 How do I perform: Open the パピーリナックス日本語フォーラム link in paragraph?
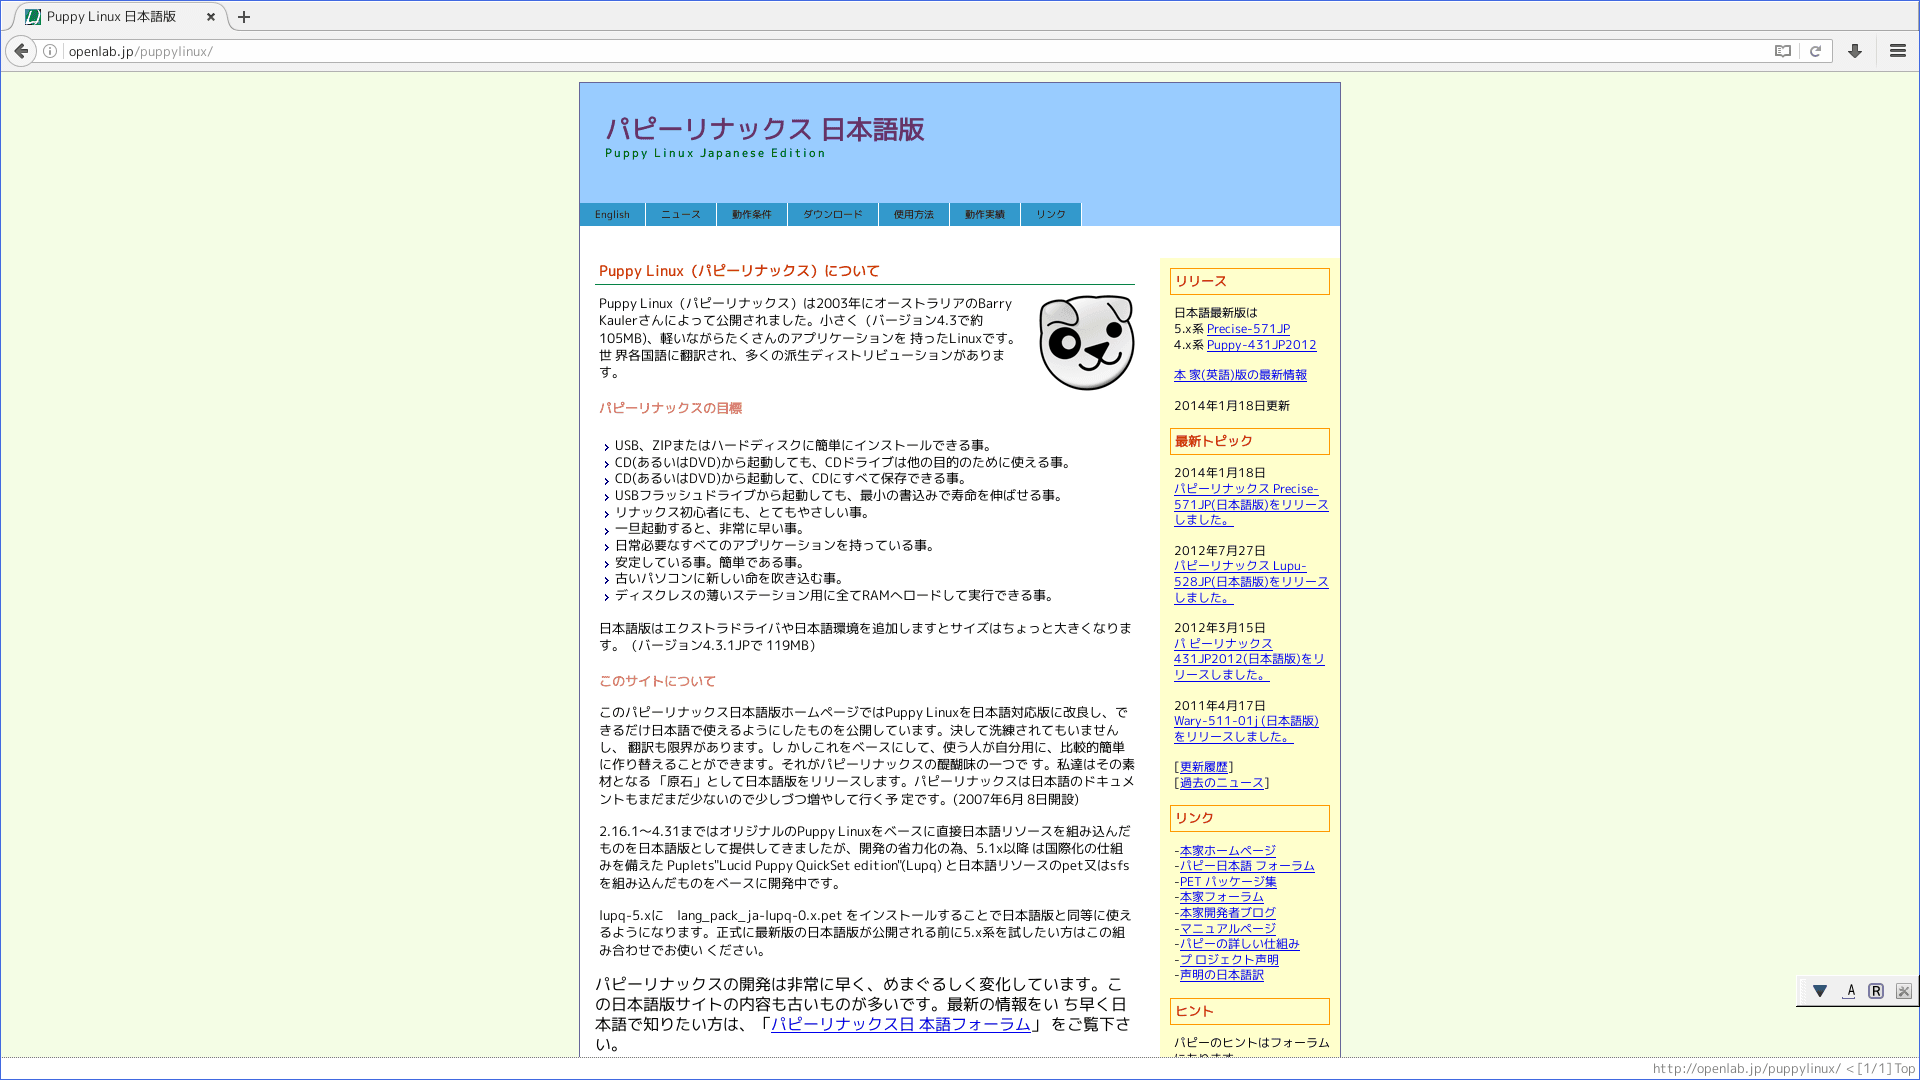point(900,1024)
